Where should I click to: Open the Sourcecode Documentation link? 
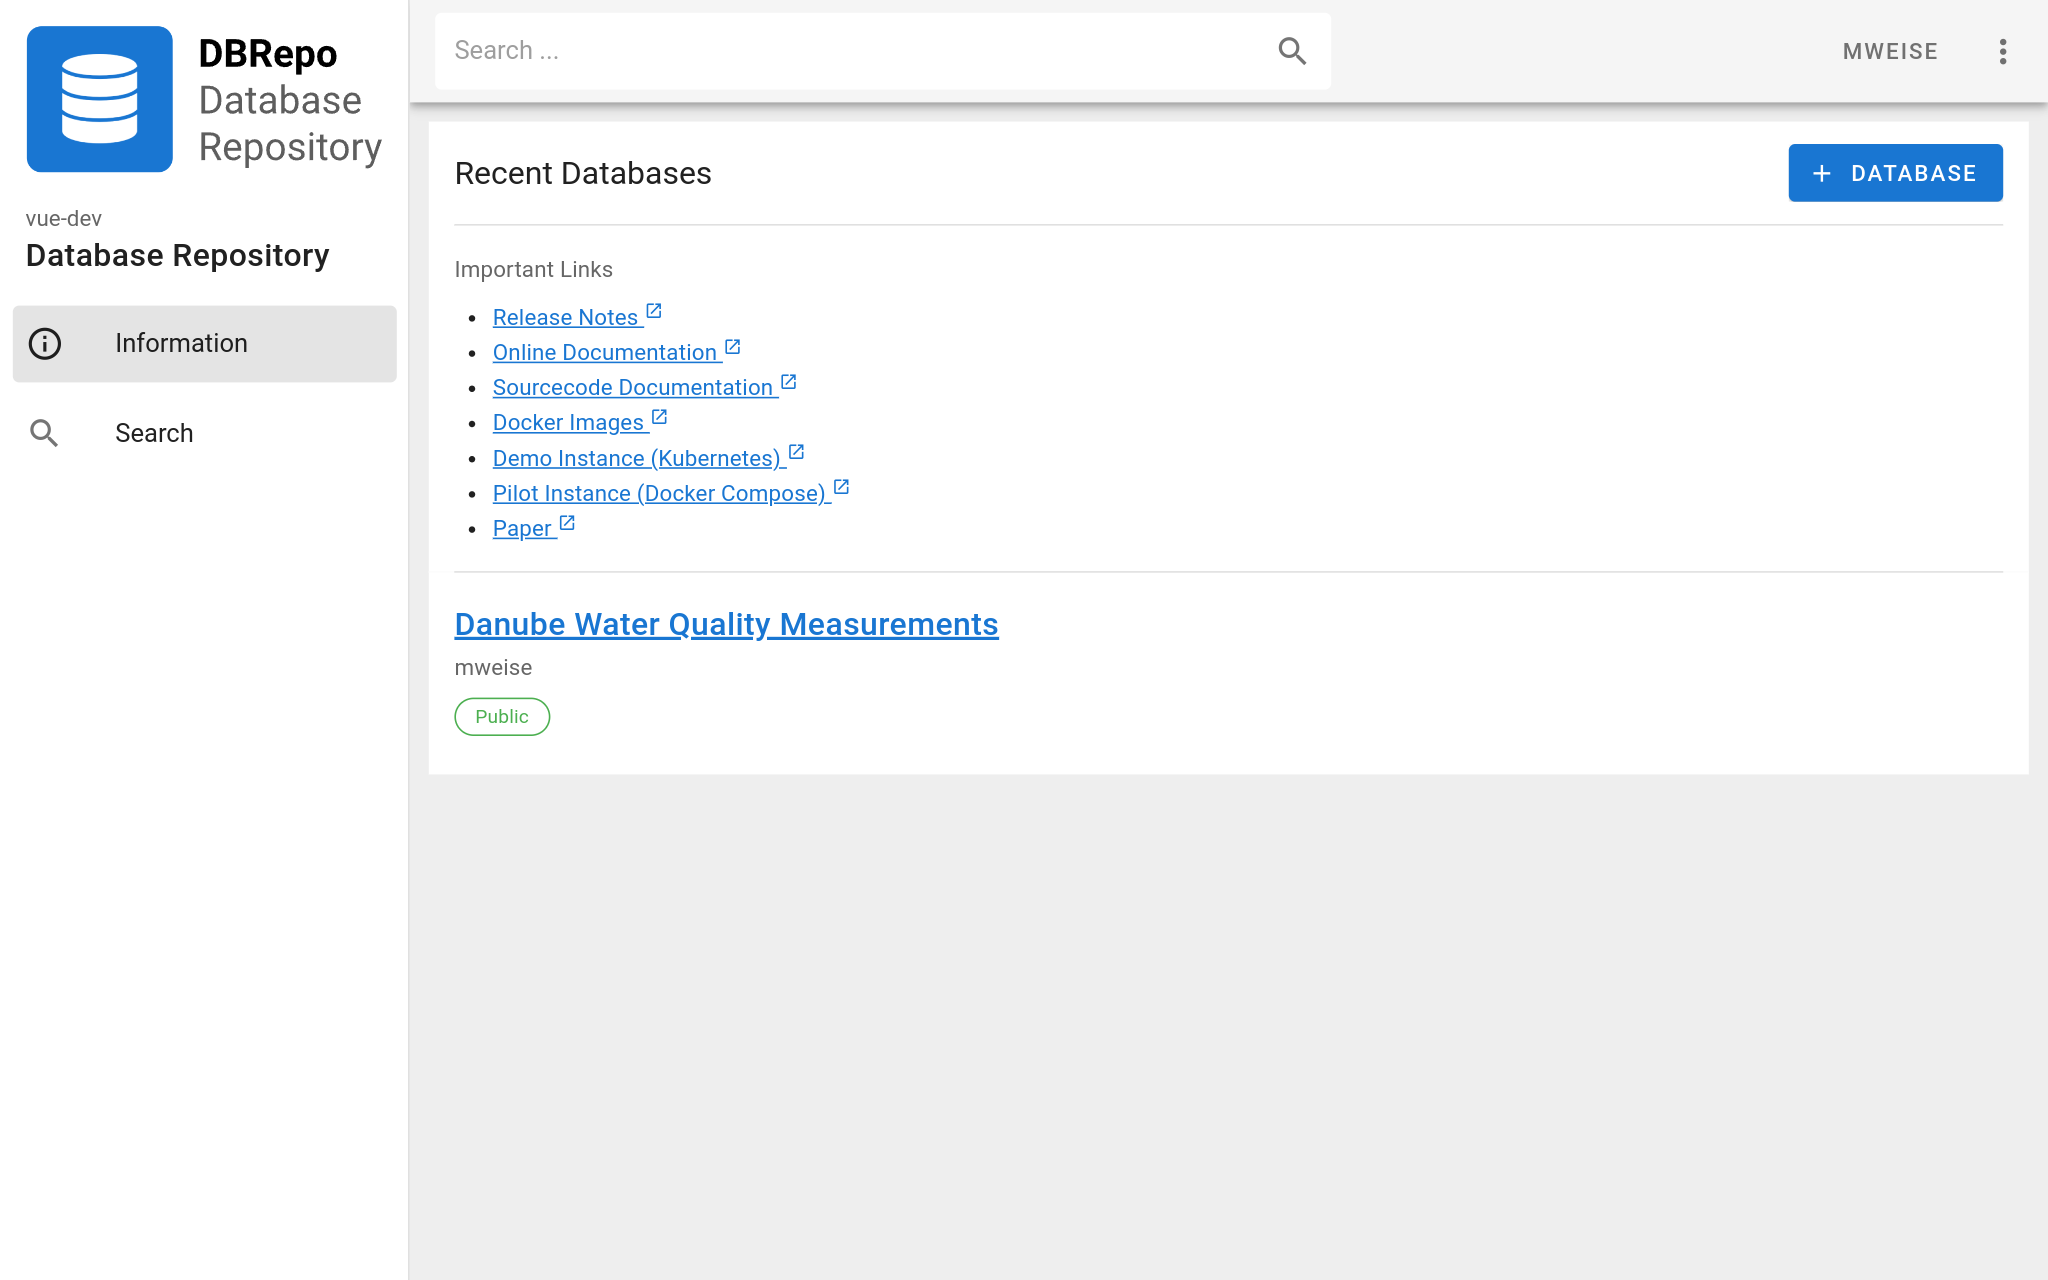633,388
